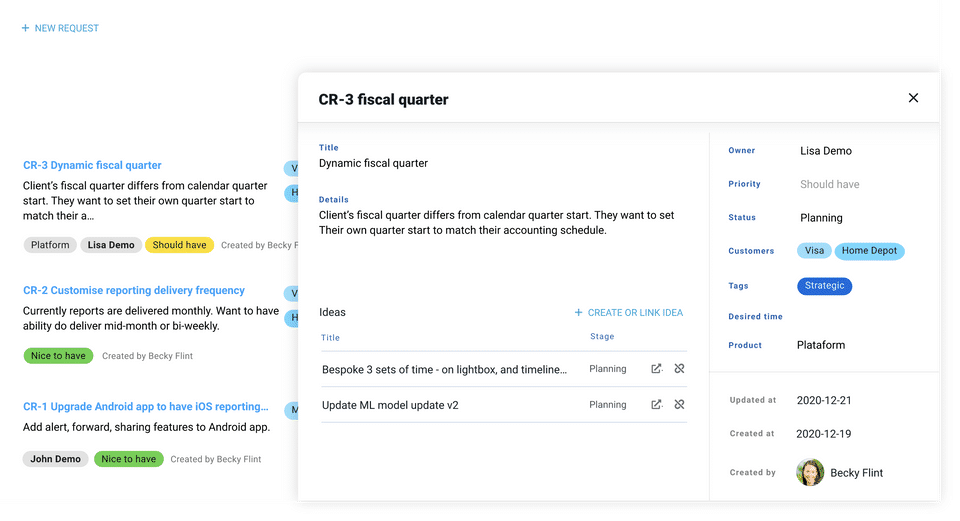Open external link for Update ML model idea
Screen dimensions: 960x521
point(656,405)
